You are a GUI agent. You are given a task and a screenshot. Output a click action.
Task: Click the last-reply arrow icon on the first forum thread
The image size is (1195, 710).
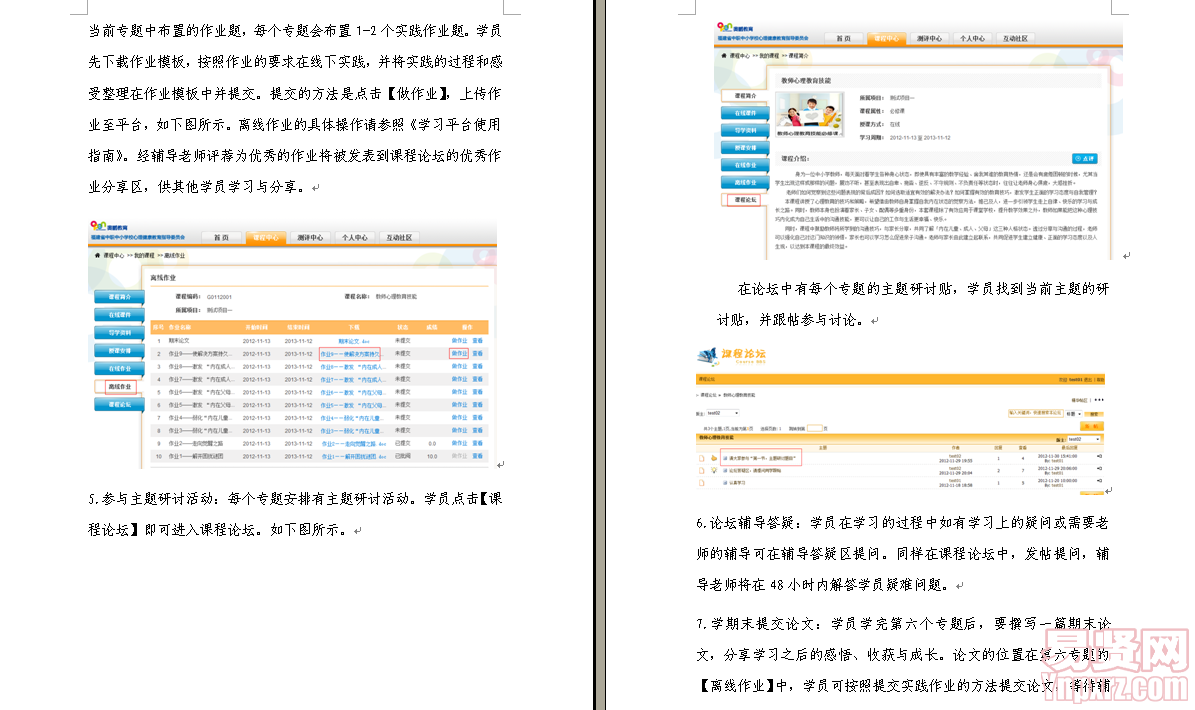click(1099, 457)
